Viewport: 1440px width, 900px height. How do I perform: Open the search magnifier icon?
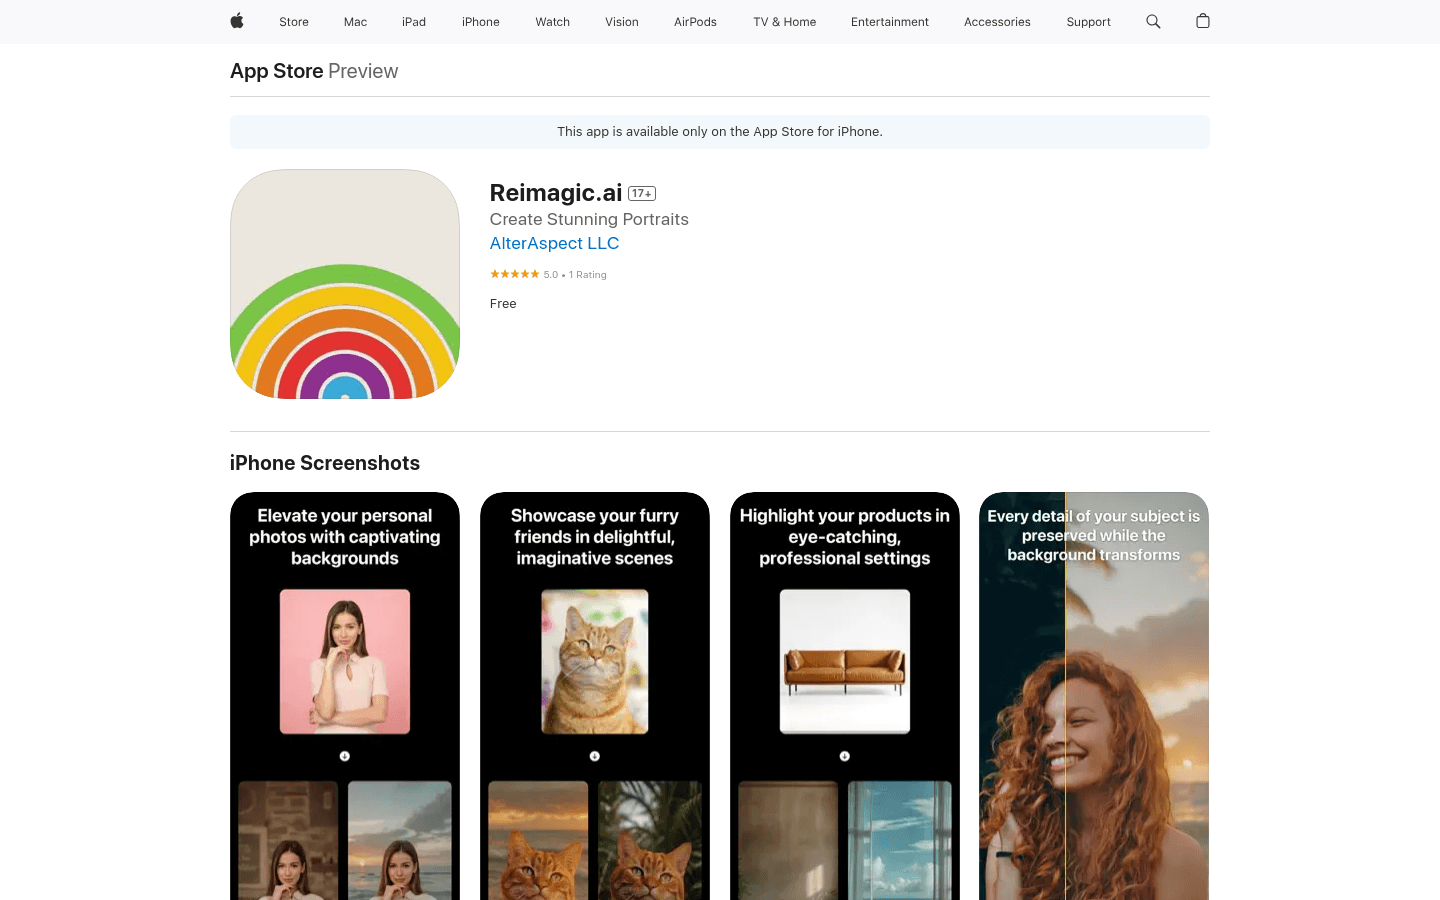tap(1153, 21)
